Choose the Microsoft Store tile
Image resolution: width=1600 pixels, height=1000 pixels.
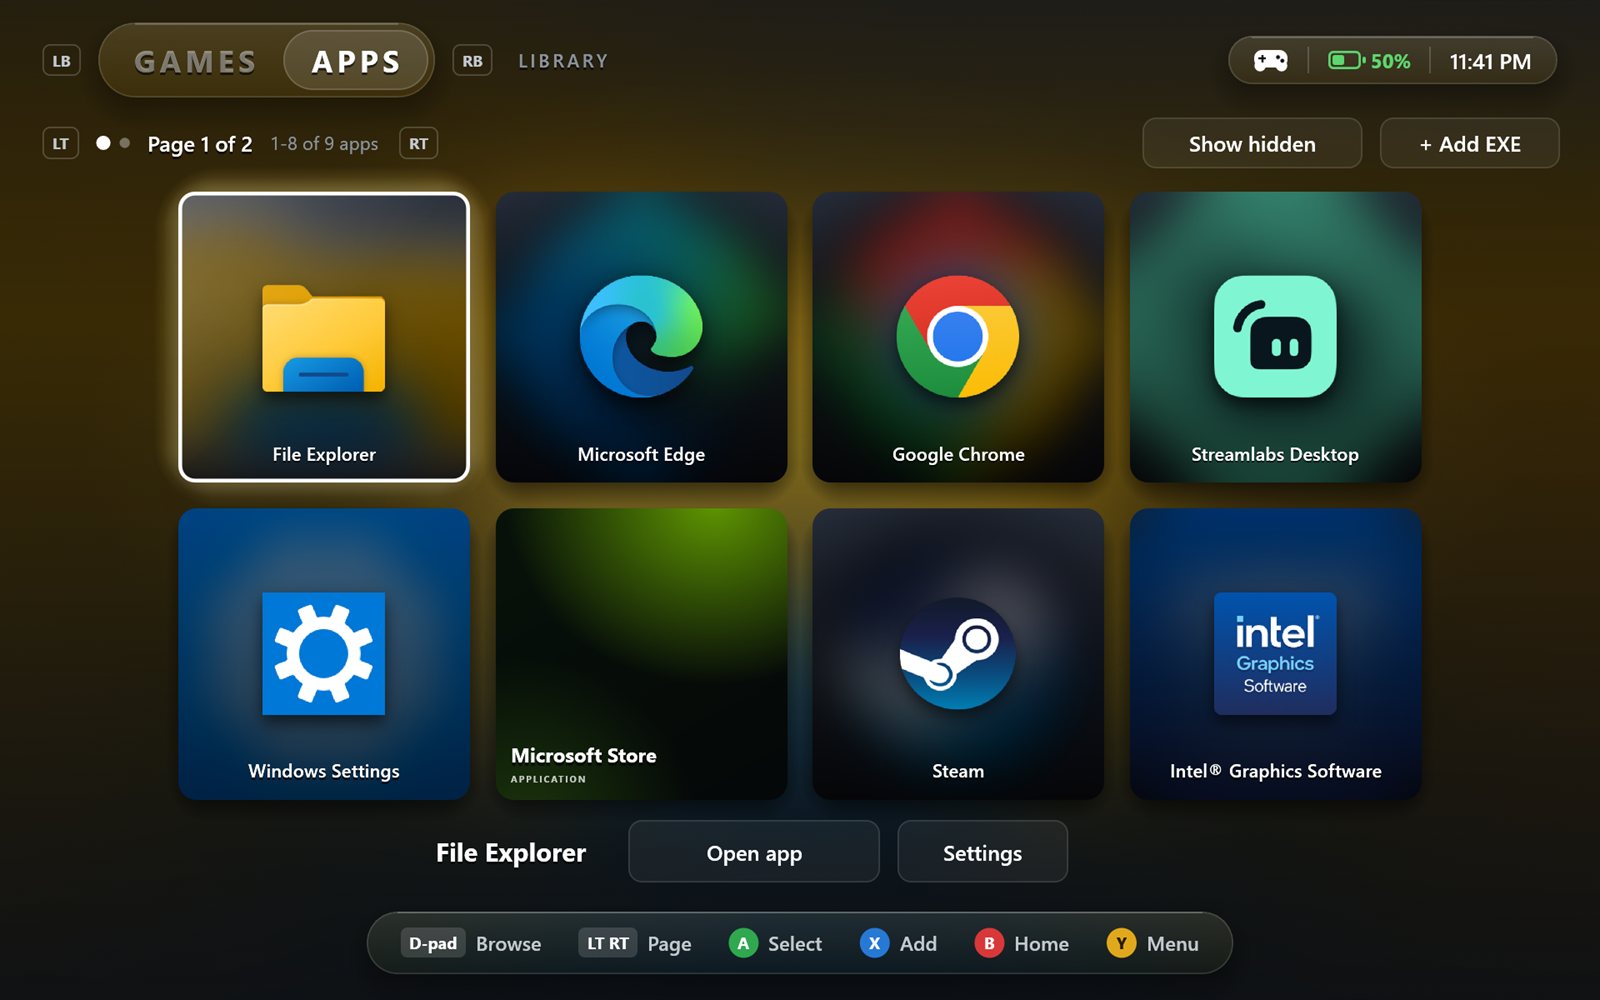point(641,654)
